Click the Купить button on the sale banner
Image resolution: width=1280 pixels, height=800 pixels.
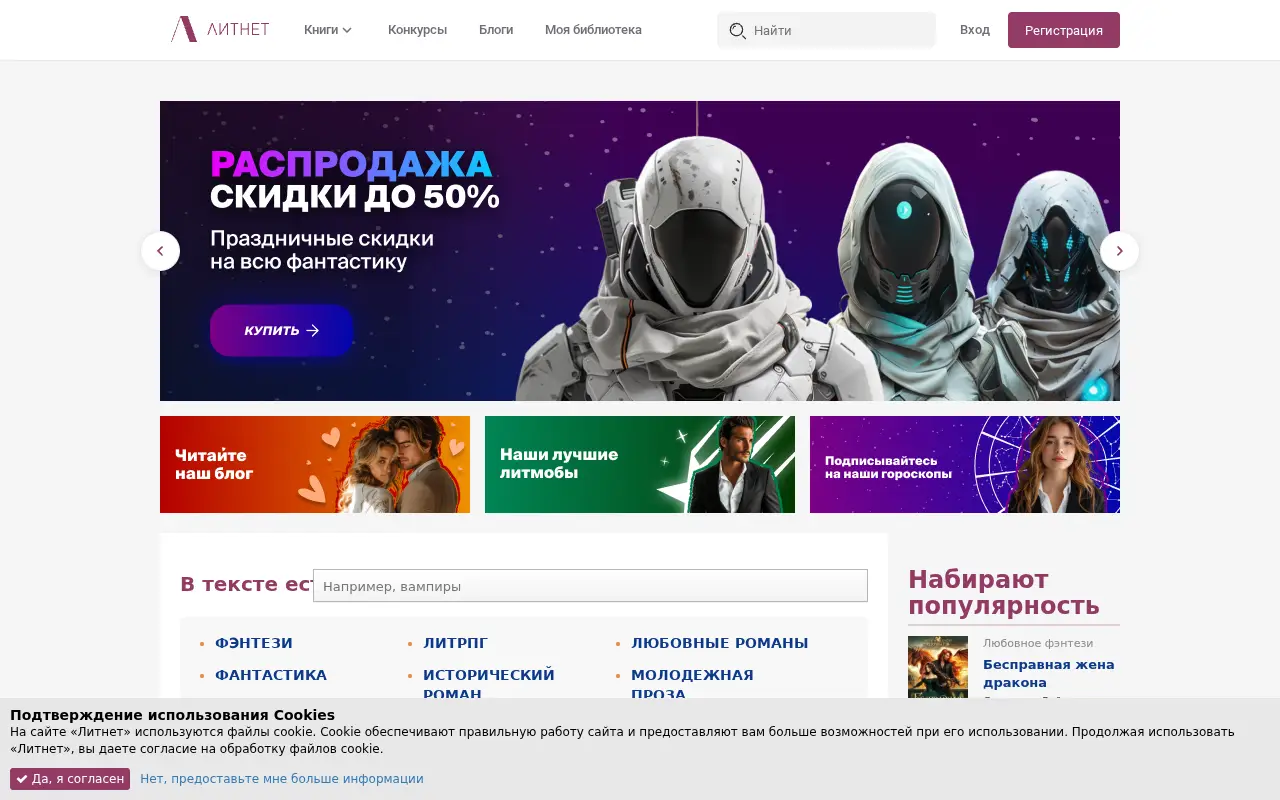[x=281, y=330]
